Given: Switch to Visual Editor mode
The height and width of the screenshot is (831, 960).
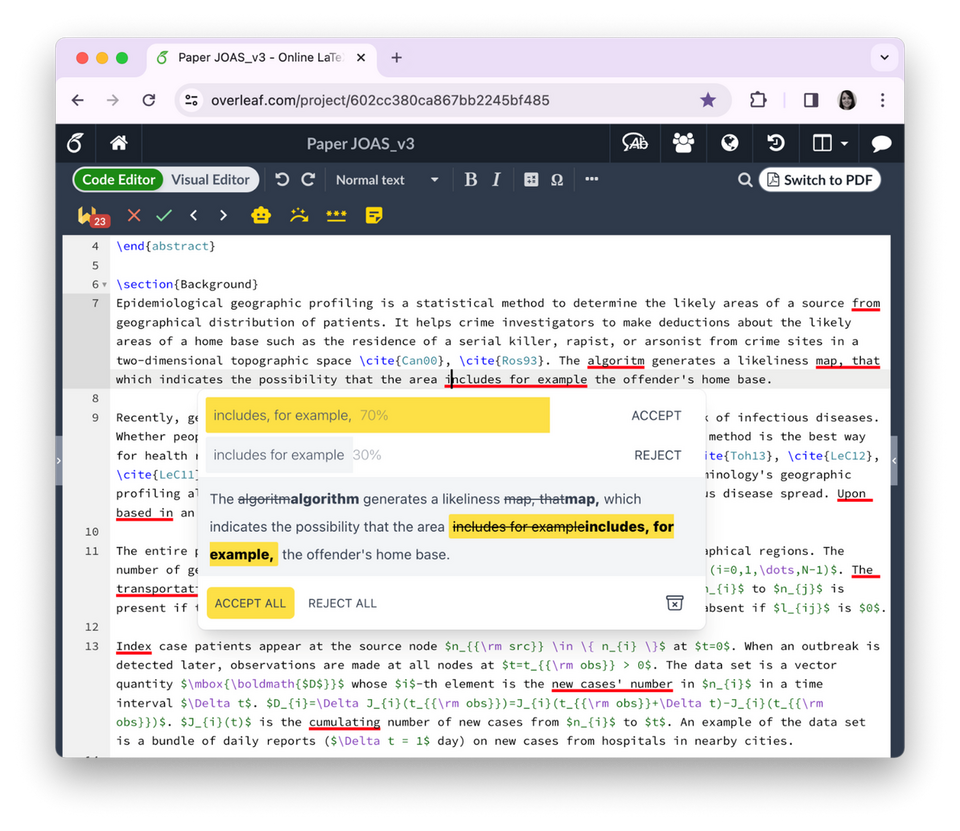Looking at the screenshot, I should click(210, 180).
